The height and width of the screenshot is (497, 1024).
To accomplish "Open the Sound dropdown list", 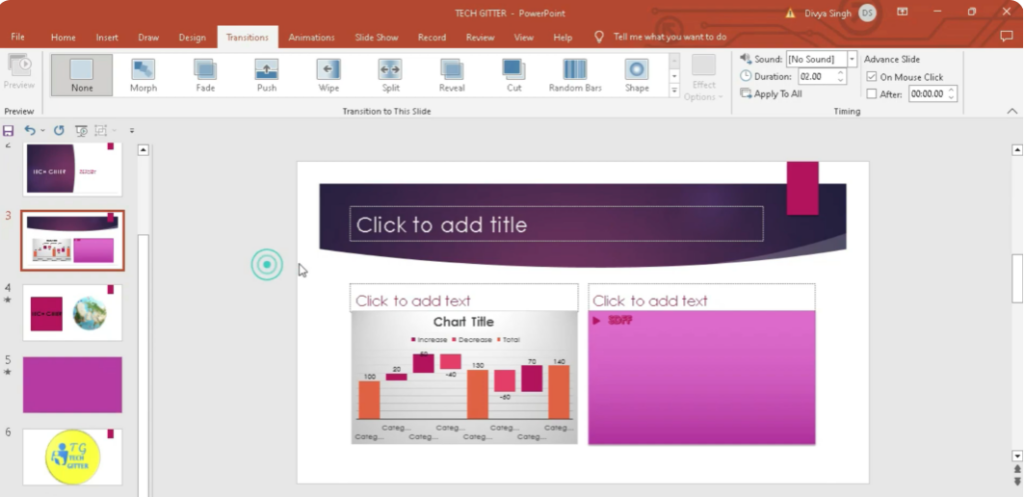I will 852,60.
